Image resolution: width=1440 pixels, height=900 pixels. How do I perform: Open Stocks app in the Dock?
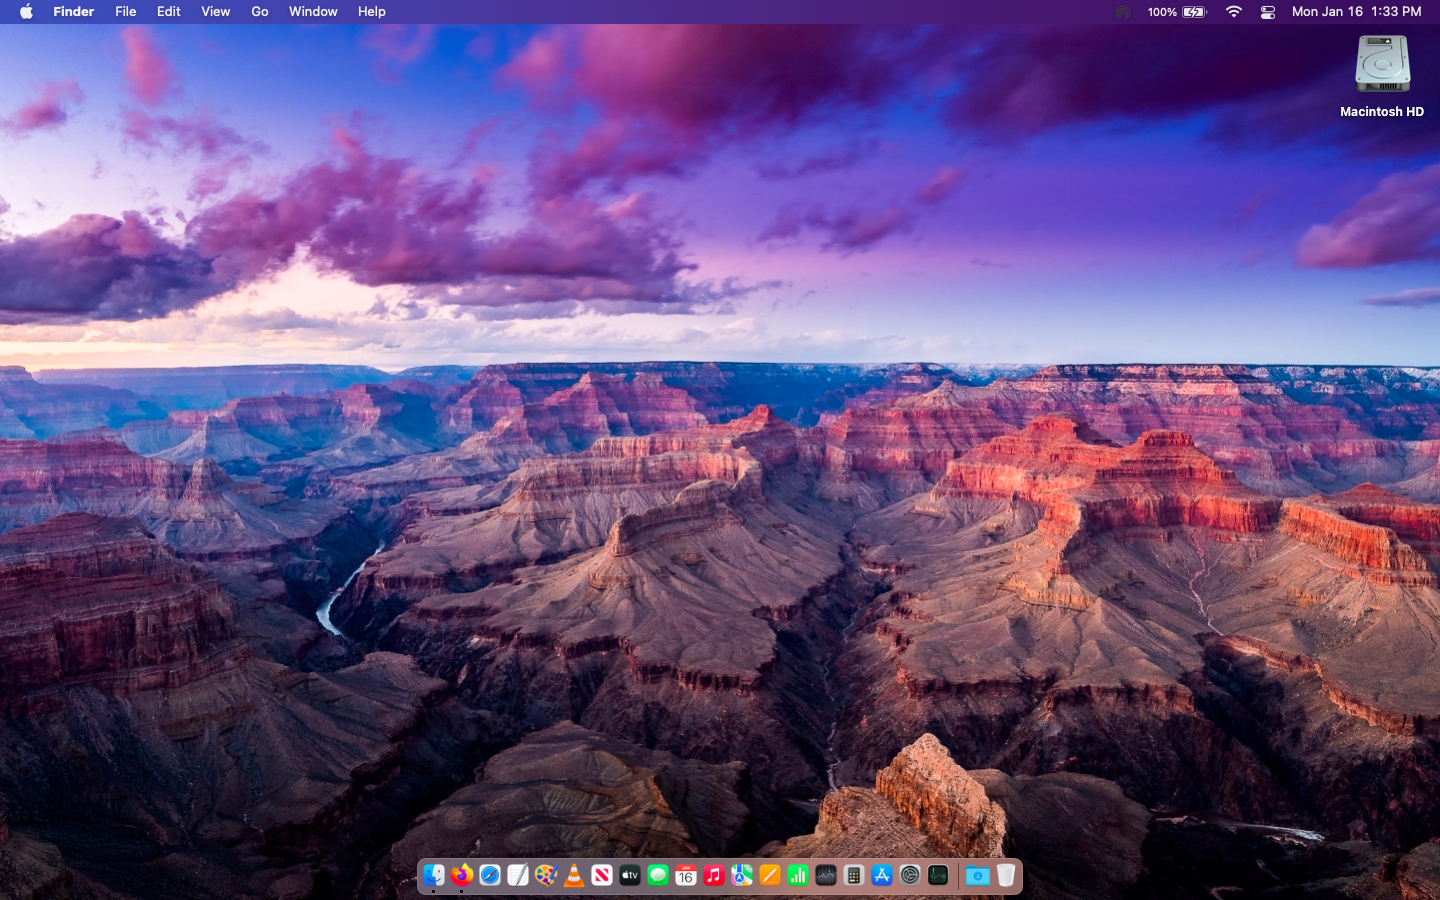point(825,875)
